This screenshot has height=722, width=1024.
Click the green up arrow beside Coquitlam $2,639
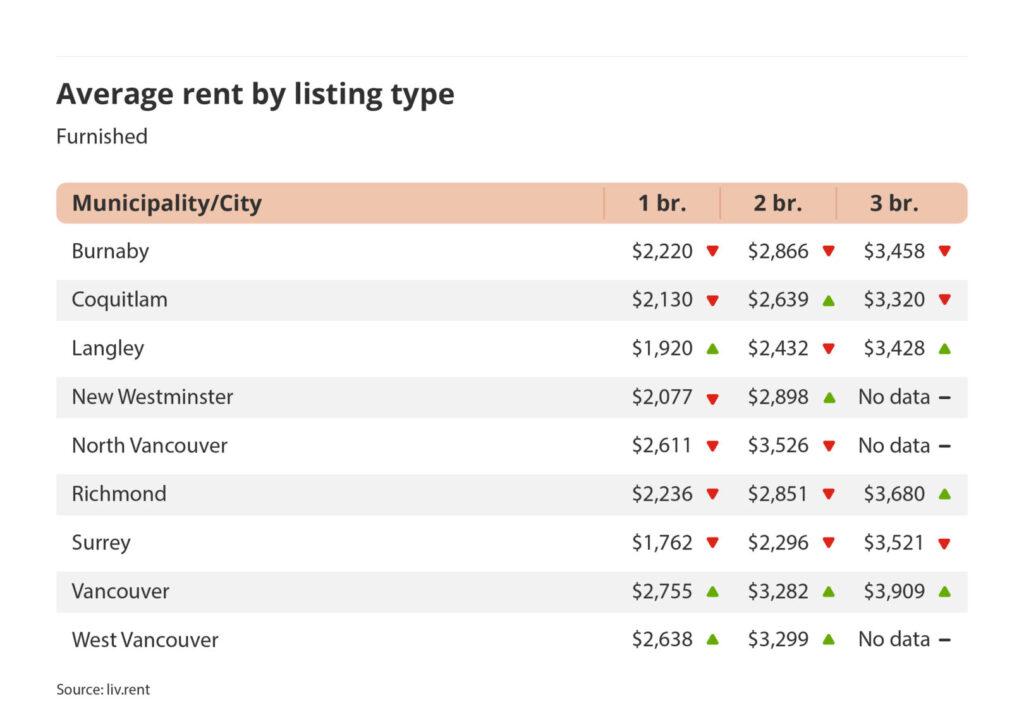click(x=828, y=300)
